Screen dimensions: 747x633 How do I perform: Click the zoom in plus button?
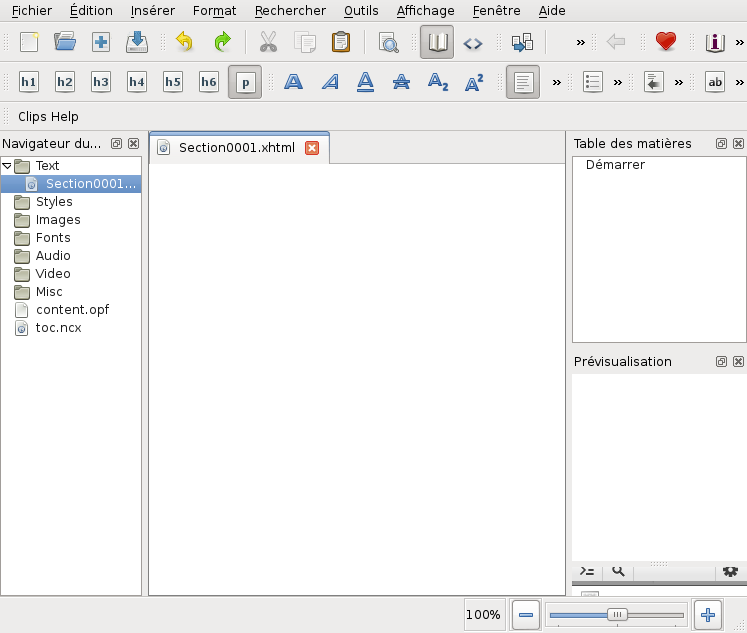coord(707,615)
